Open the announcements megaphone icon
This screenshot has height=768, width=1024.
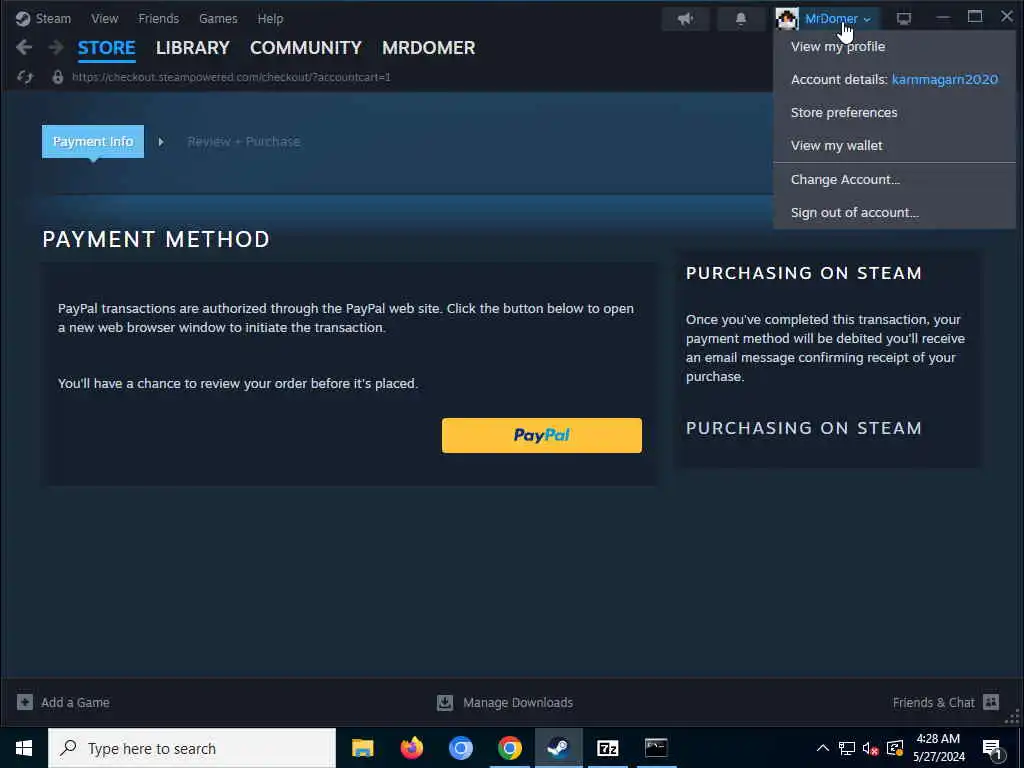coord(685,18)
